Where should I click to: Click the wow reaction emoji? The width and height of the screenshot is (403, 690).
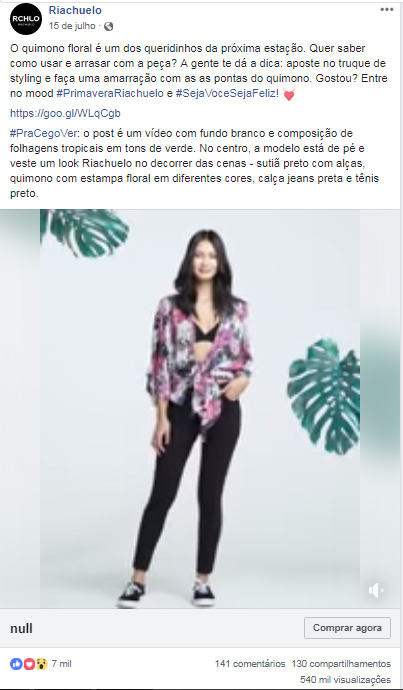41,664
